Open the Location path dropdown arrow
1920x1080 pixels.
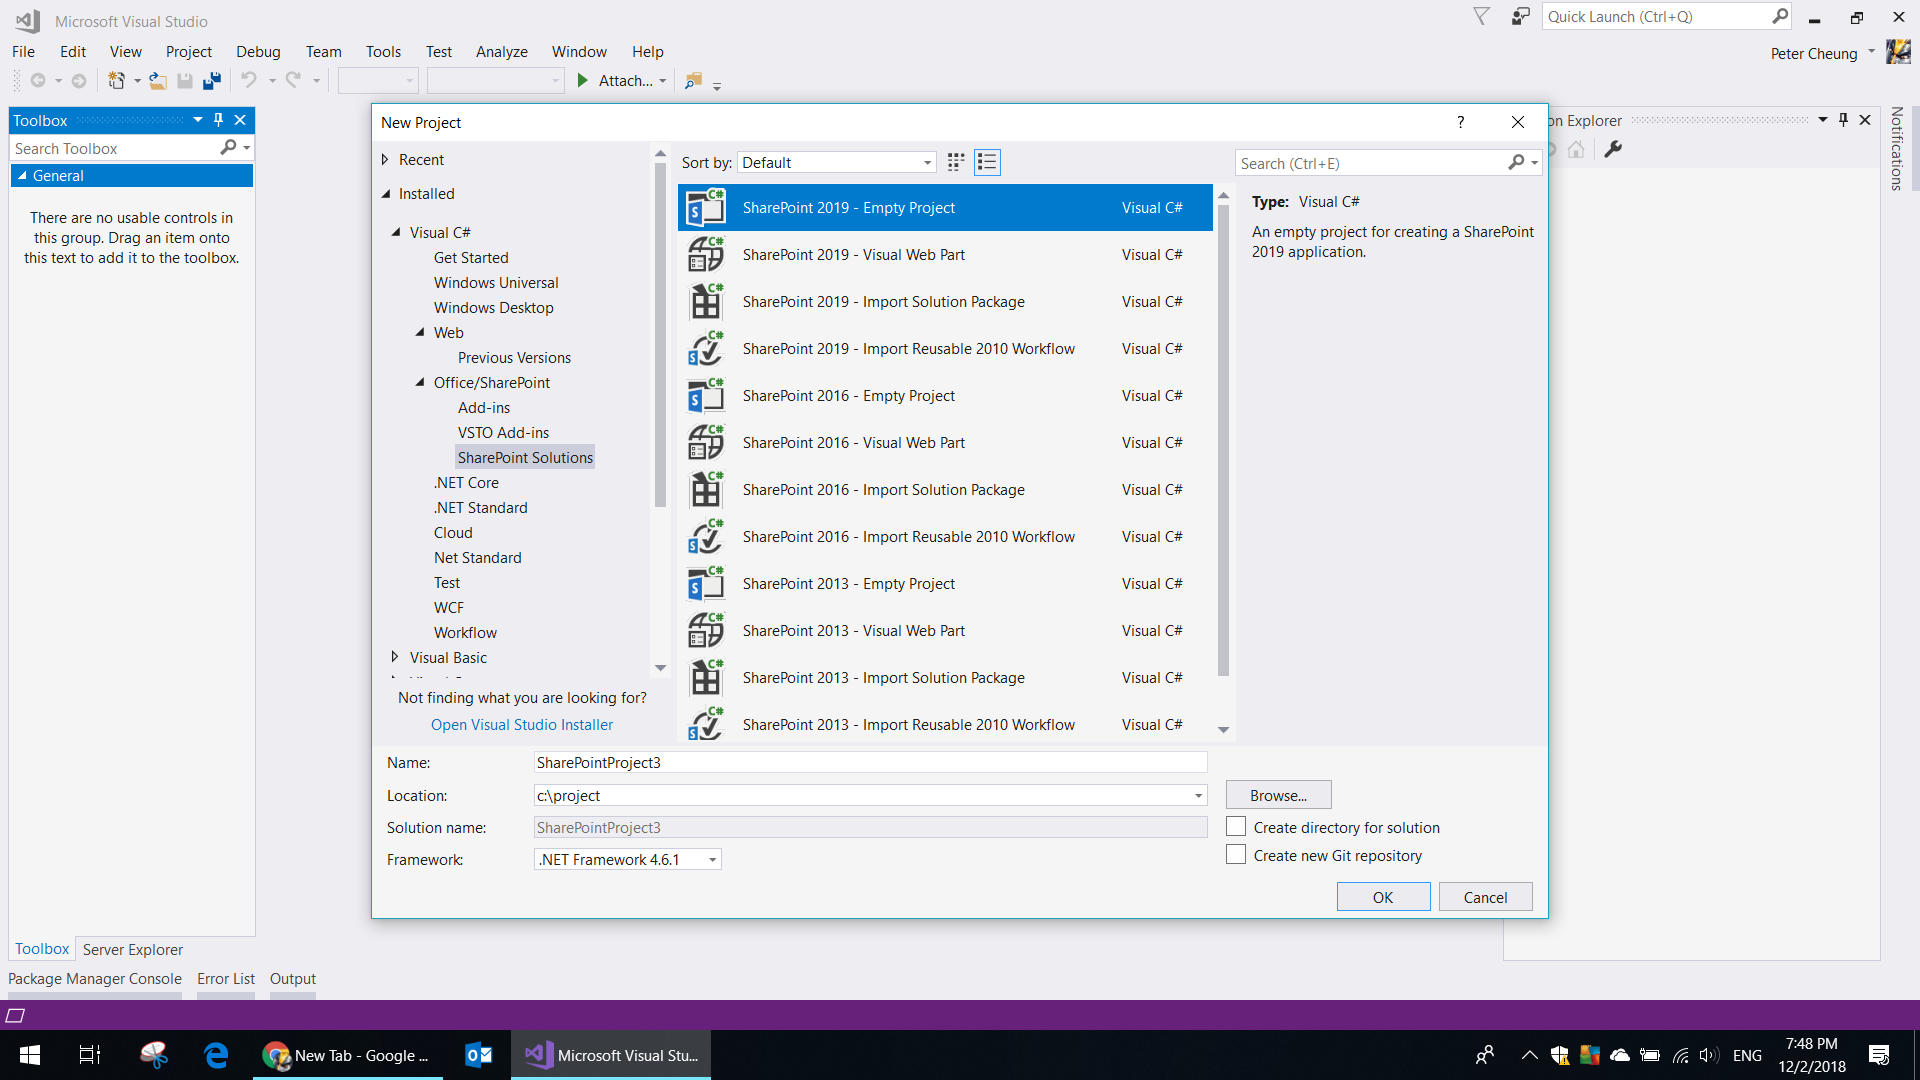click(1198, 796)
